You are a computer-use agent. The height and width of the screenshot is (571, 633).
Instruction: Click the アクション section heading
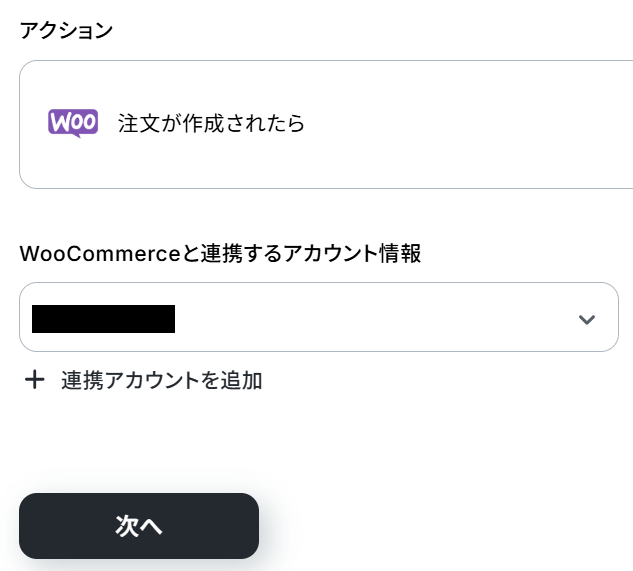(66, 30)
